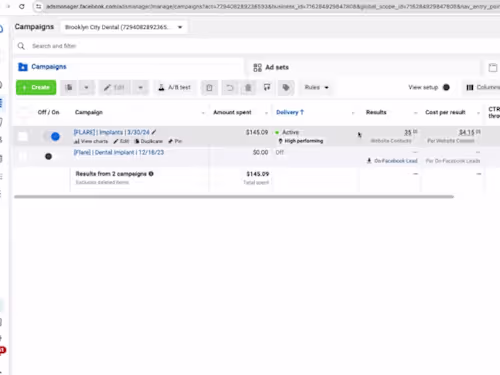Click the trash delete icon
The height and width of the screenshot is (375, 500).
click(x=248, y=88)
